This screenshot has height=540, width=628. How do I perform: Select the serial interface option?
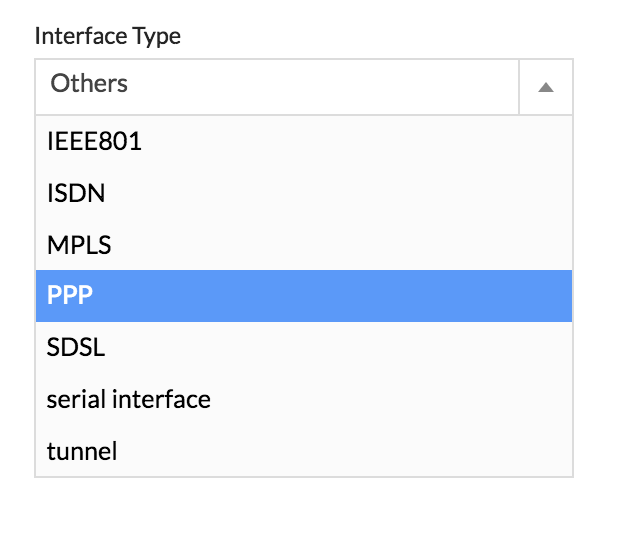pos(128,400)
